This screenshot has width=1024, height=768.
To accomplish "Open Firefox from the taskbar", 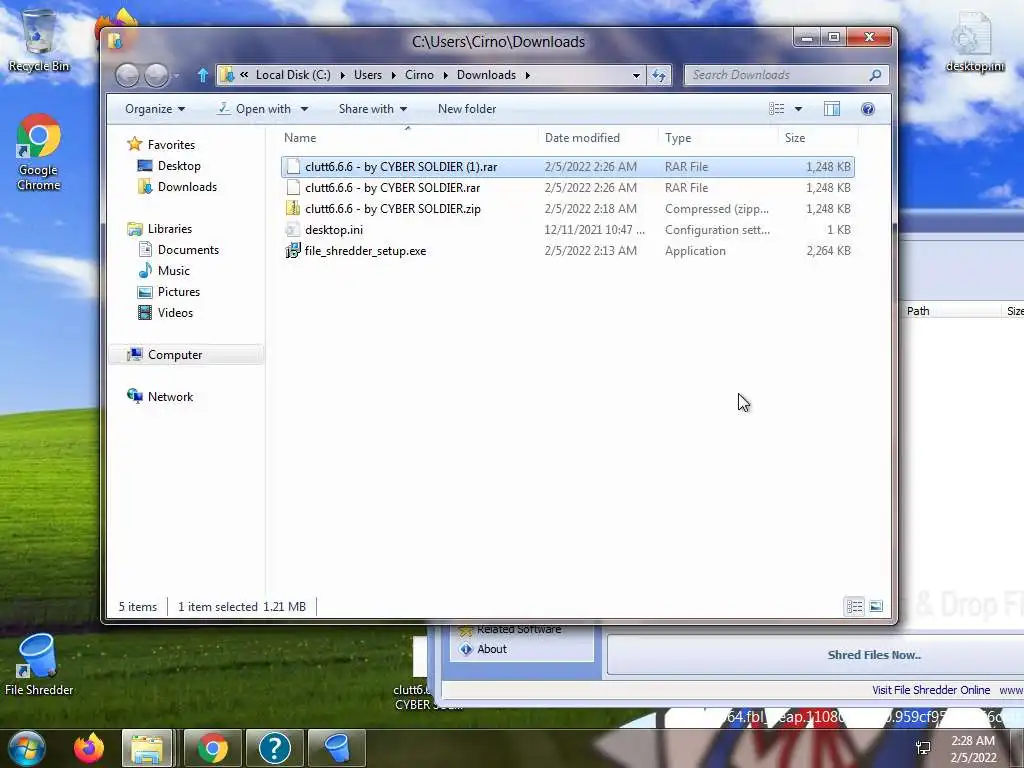I will point(89,748).
